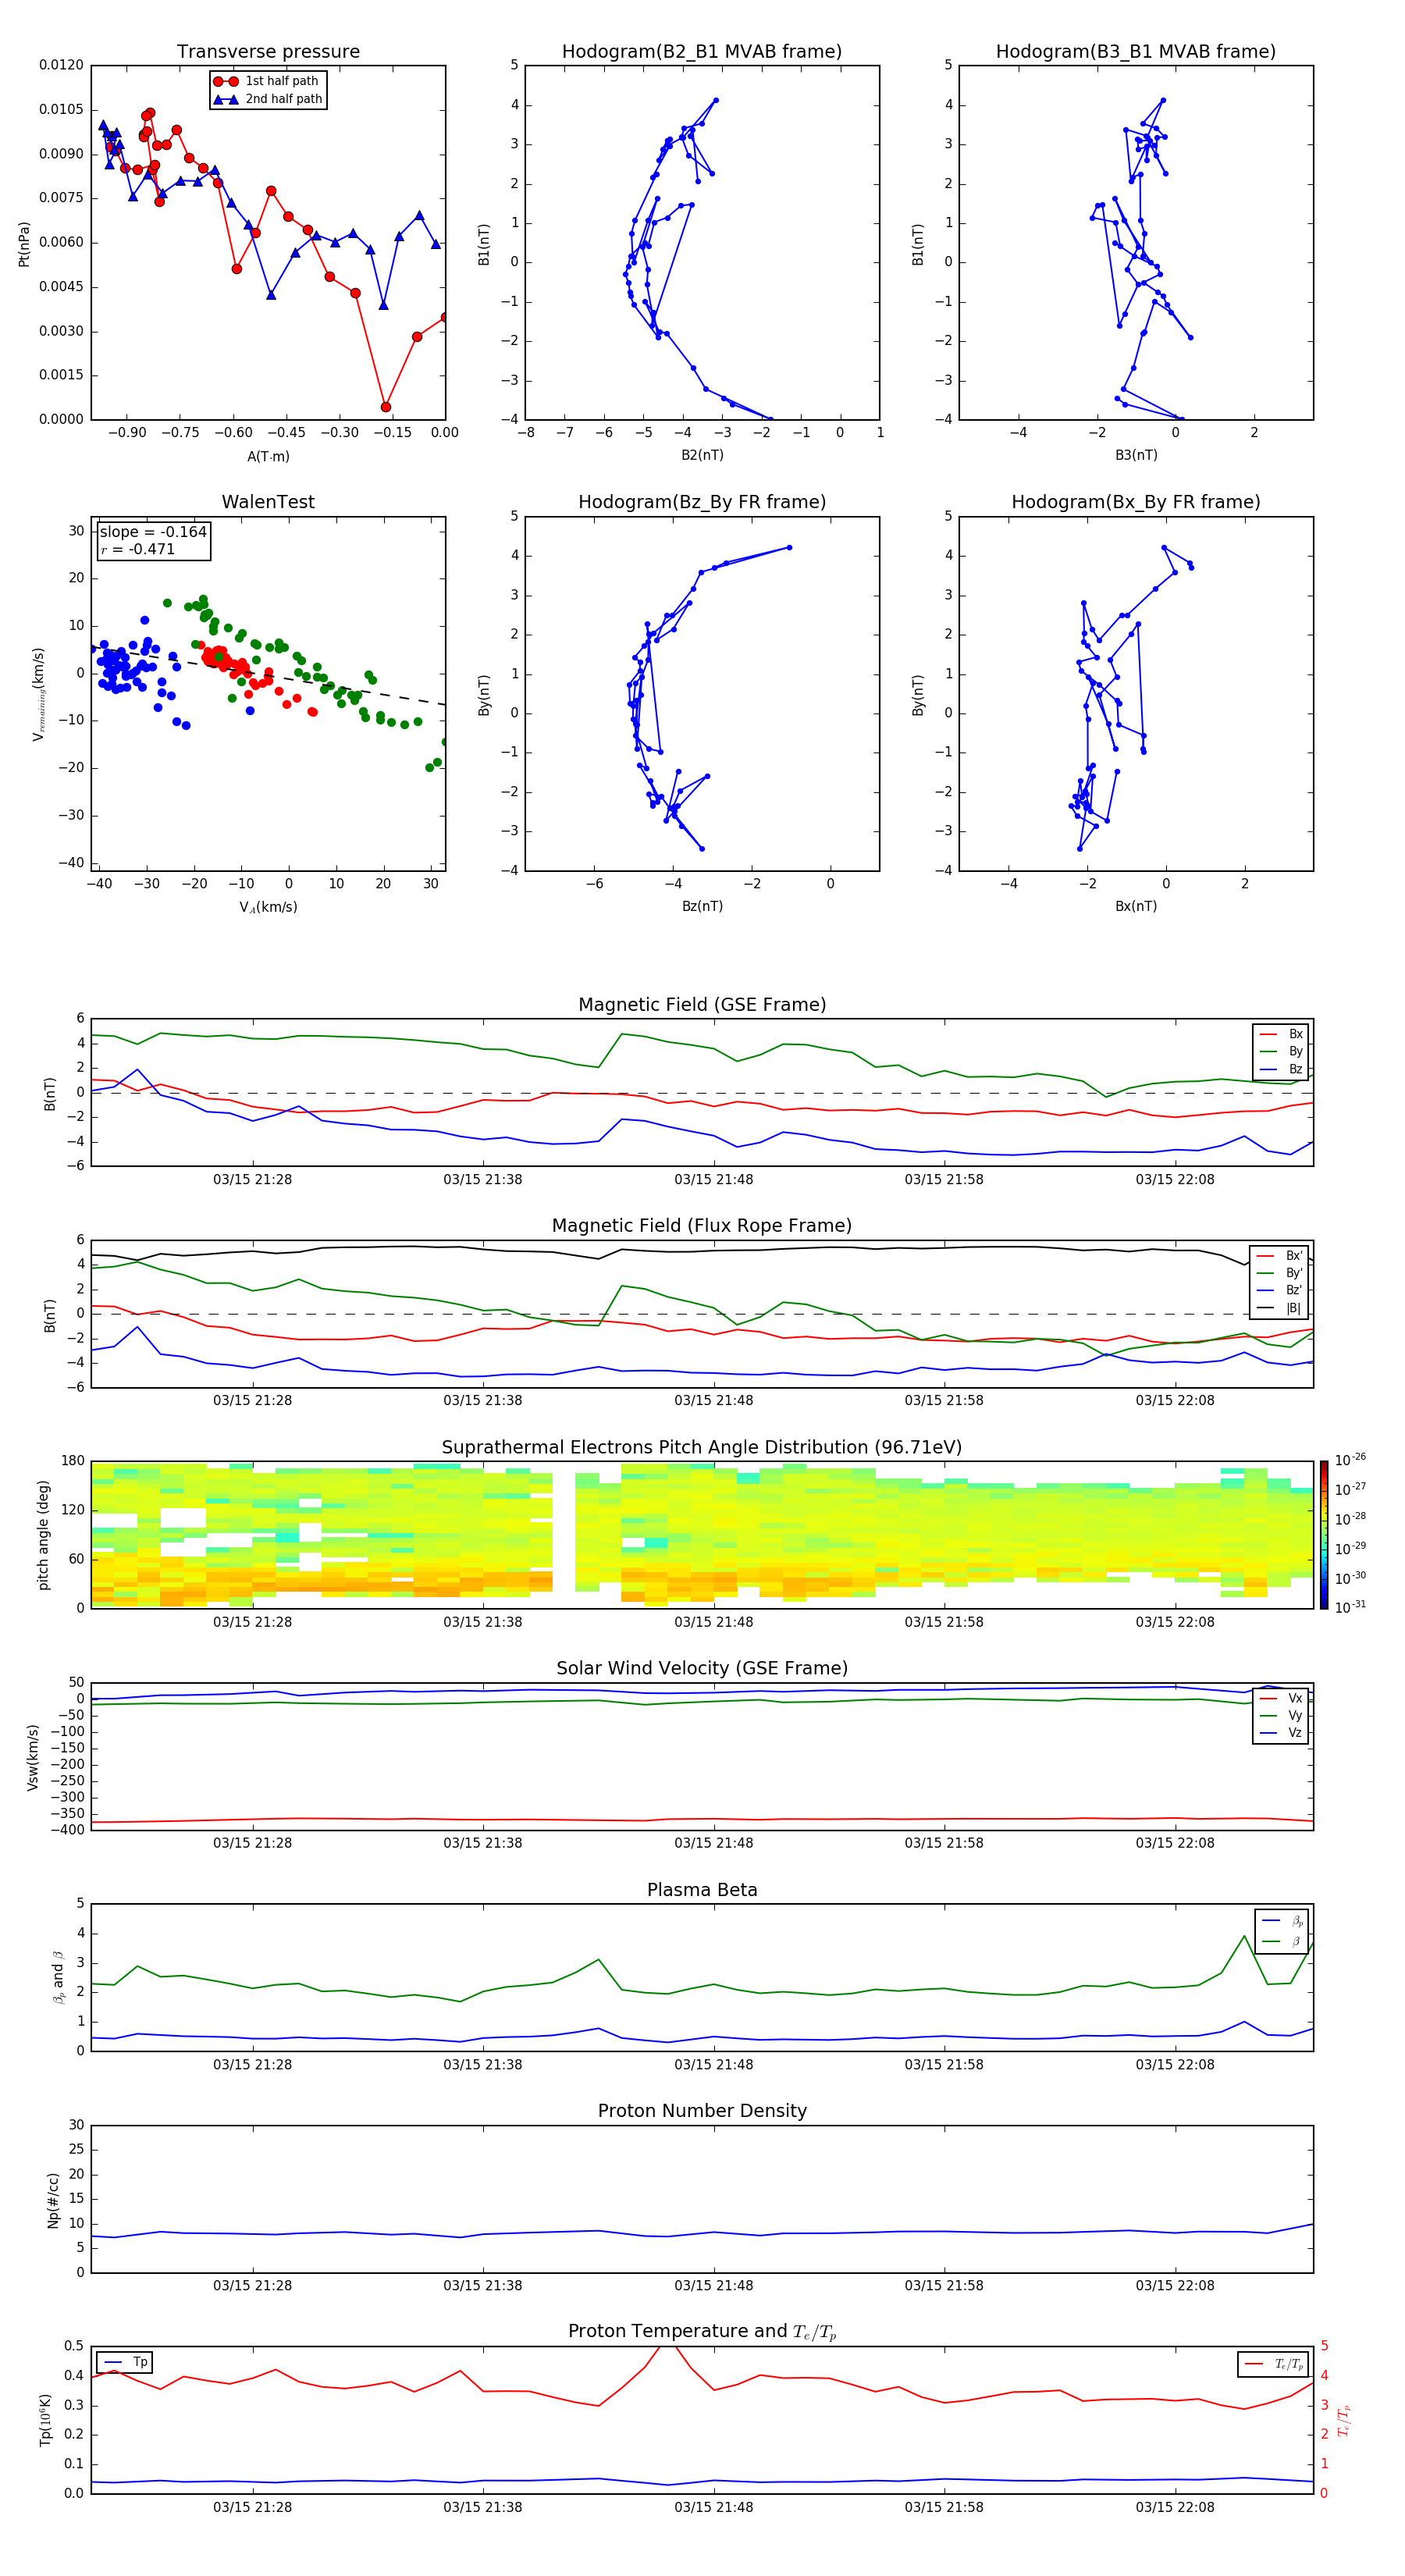Select "Bx" in the GSE Frame legend
Image resolution: width=1405 pixels, height=2576 pixels.
point(1282,1034)
